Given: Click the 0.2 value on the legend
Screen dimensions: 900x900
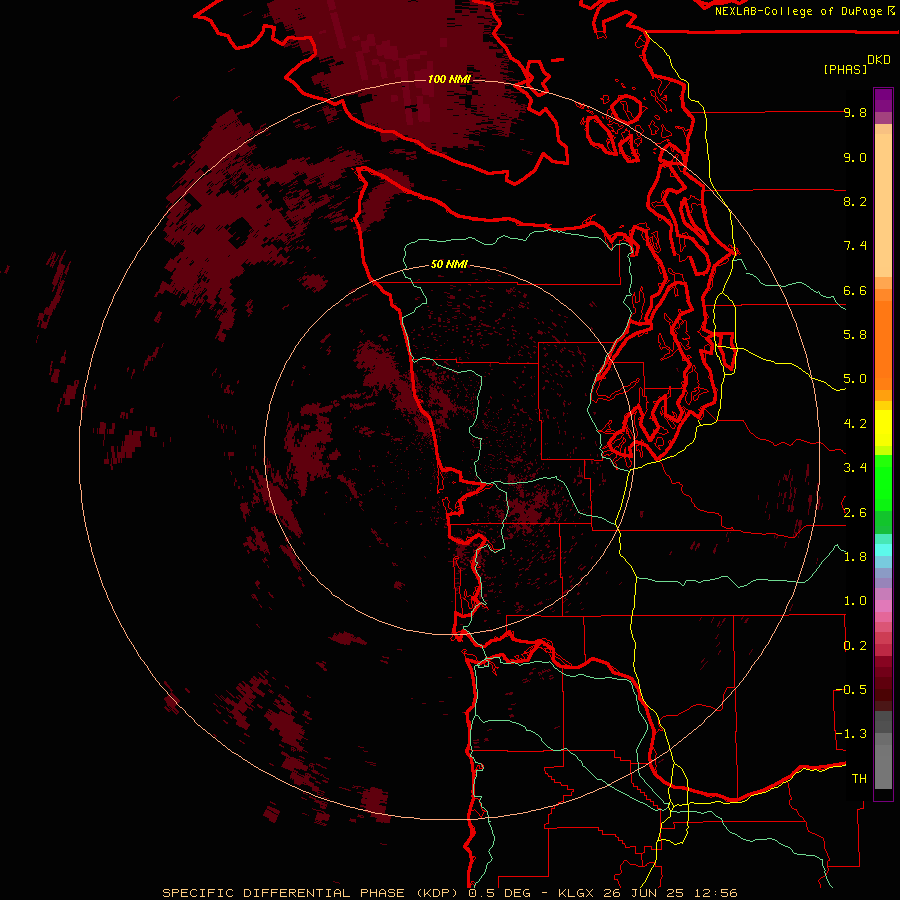Looking at the screenshot, I should point(855,646).
